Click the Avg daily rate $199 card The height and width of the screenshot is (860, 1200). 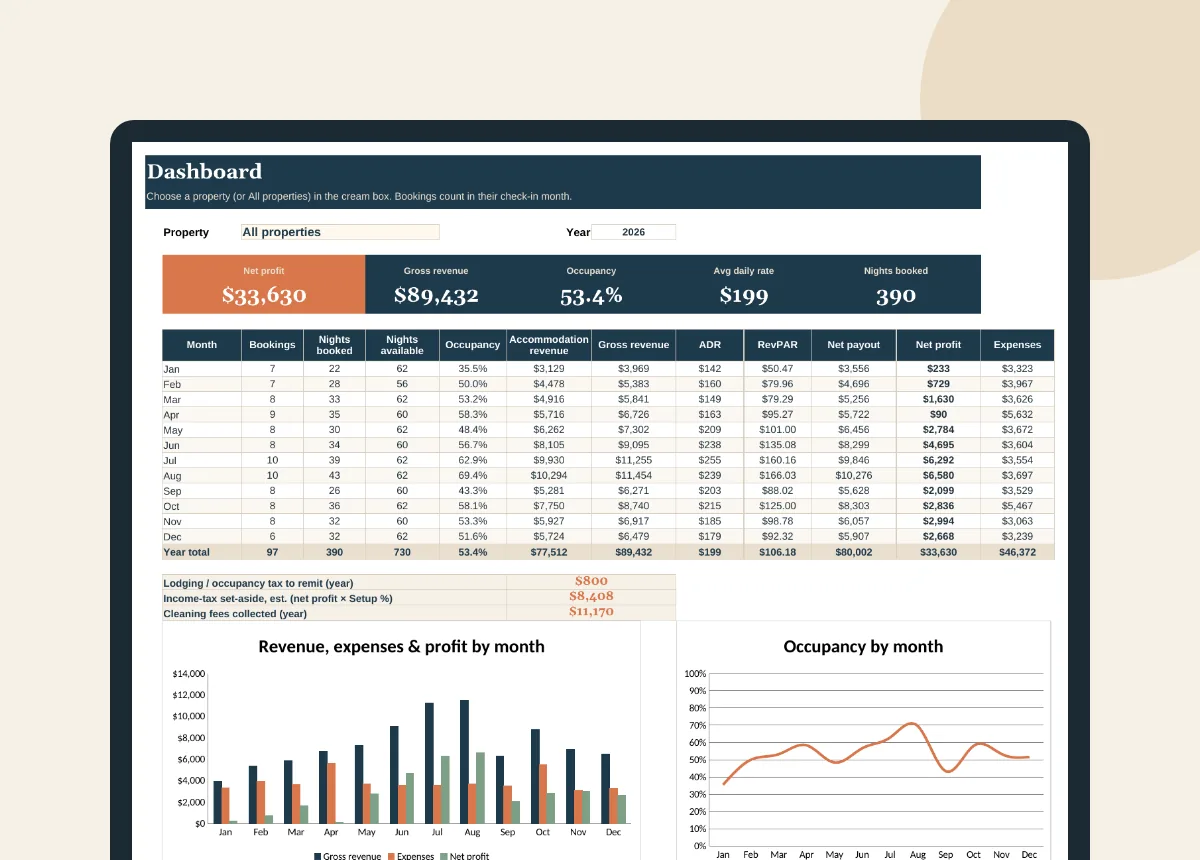[744, 285]
